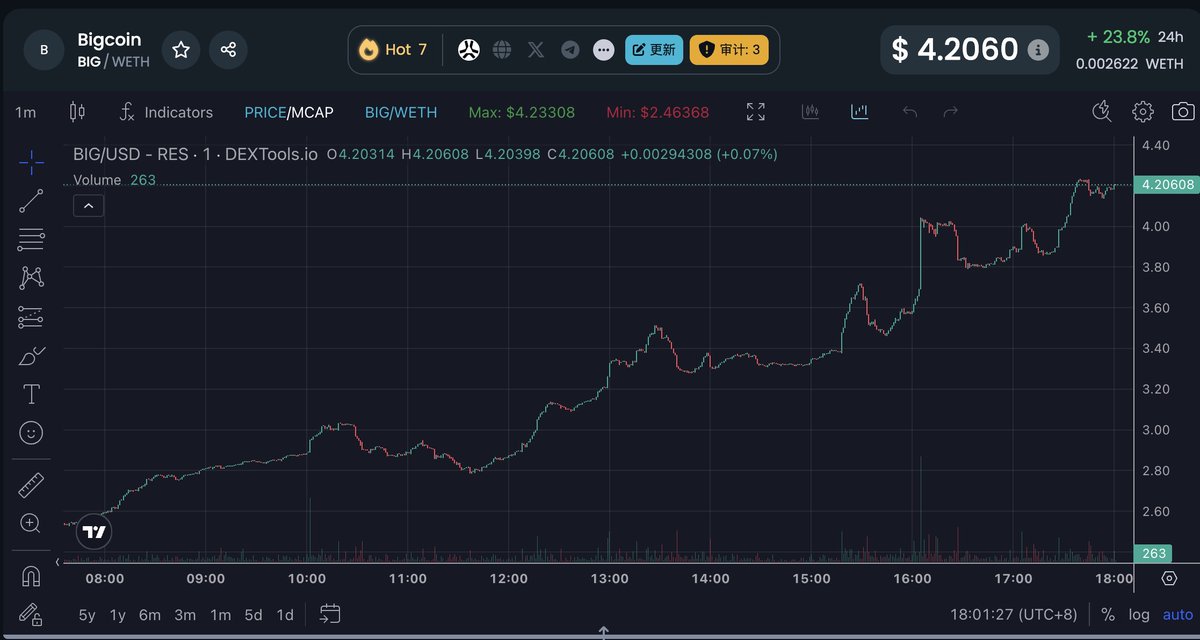Toggle percentage price scale

[x=1108, y=614]
